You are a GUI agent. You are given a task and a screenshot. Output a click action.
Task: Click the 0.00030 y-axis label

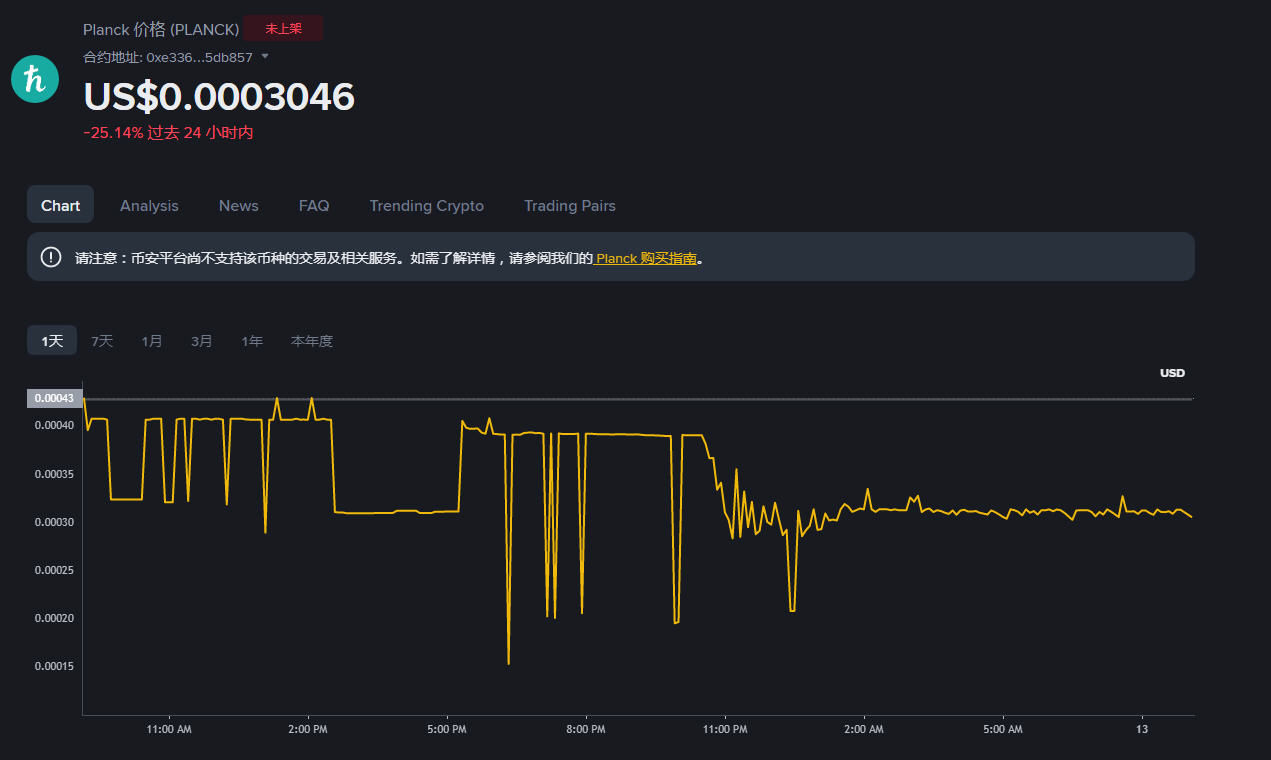click(54, 522)
